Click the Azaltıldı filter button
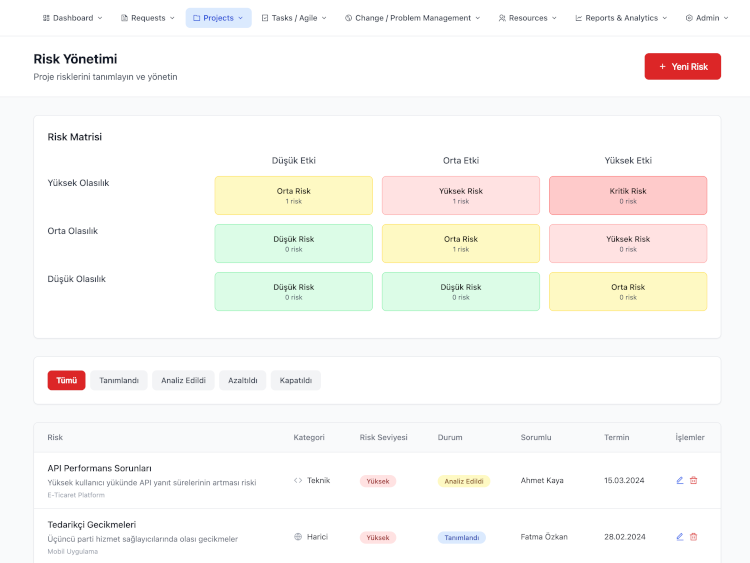 (243, 381)
